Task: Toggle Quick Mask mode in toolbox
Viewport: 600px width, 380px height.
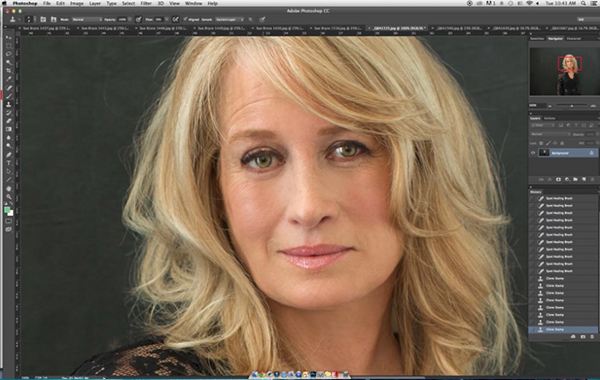Action: [8, 221]
